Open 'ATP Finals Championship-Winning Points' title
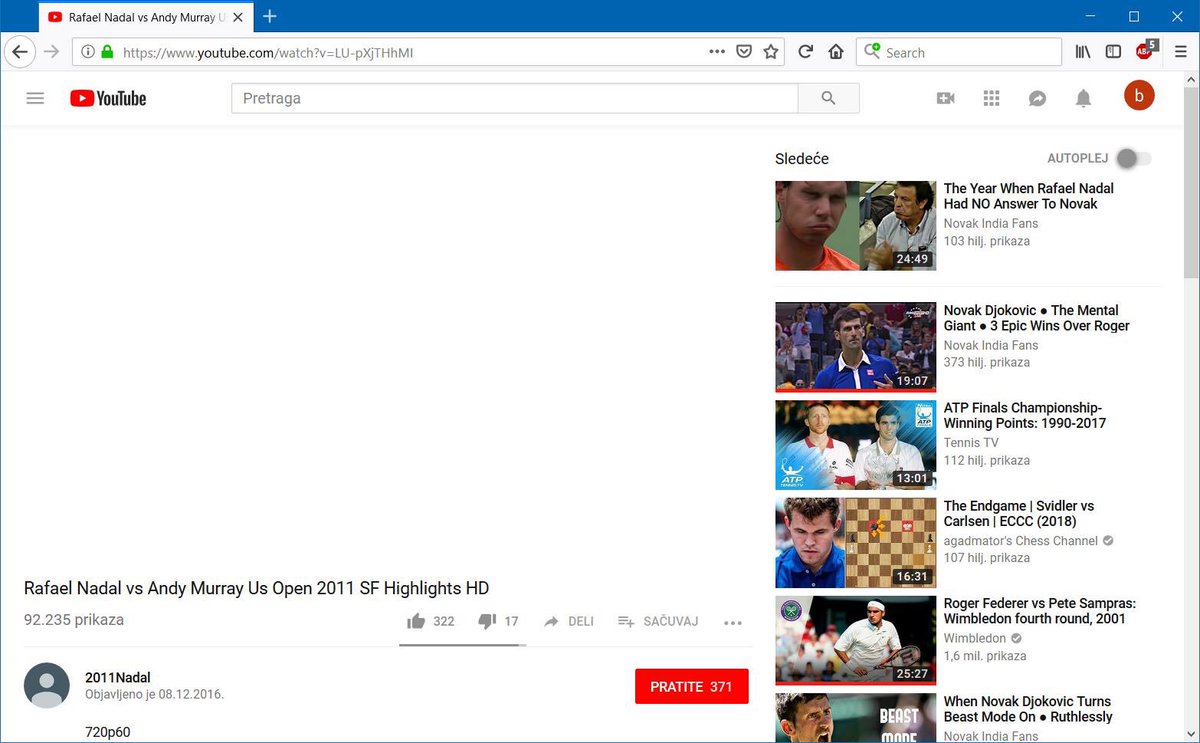This screenshot has height=743, width=1200. pos(1025,415)
